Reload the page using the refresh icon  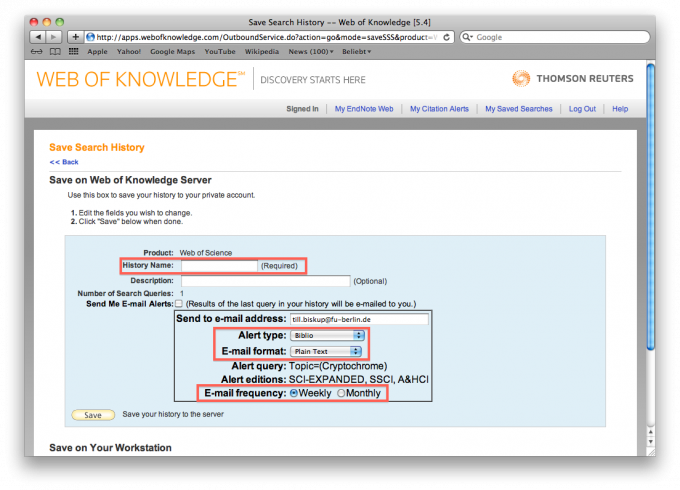coord(446,37)
